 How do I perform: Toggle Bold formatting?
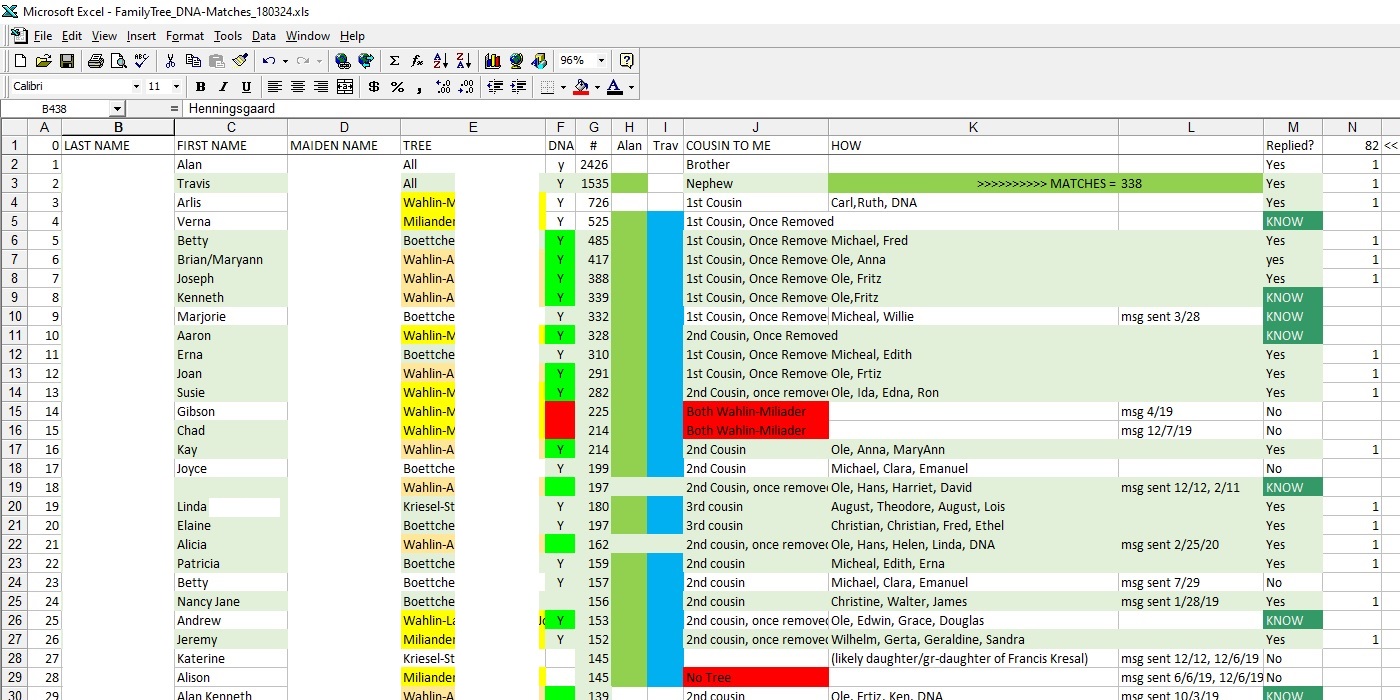tap(200, 87)
